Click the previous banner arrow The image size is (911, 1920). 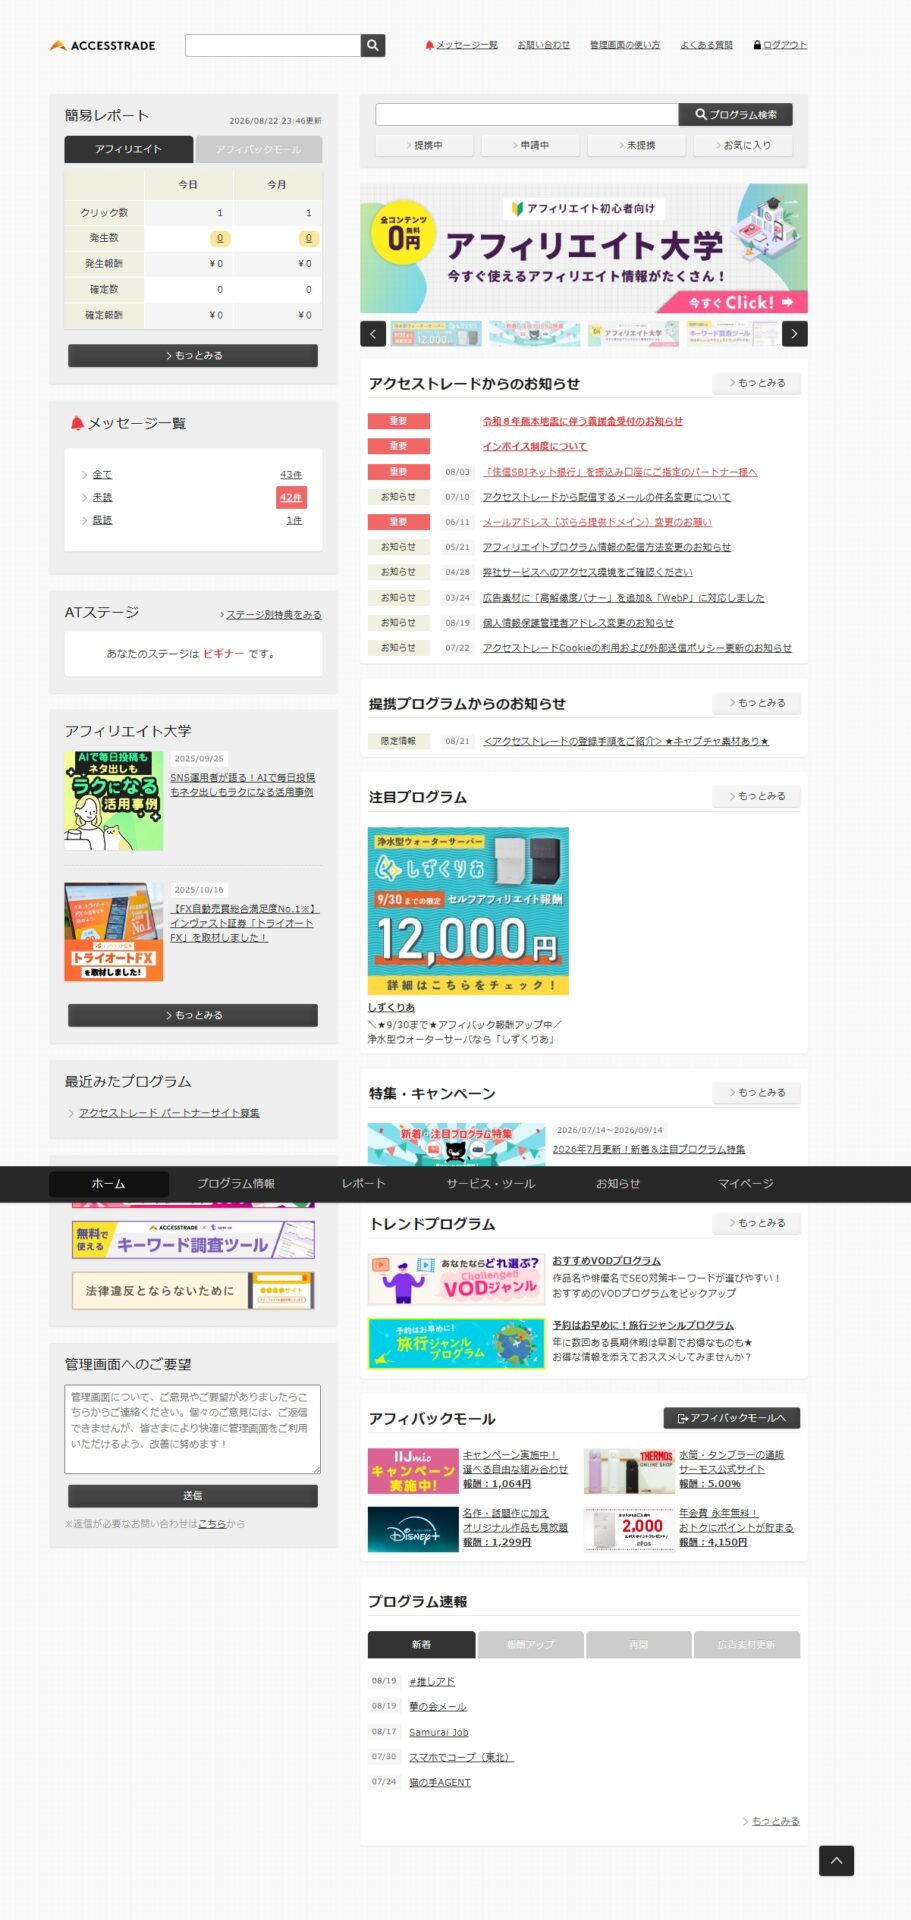point(373,334)
